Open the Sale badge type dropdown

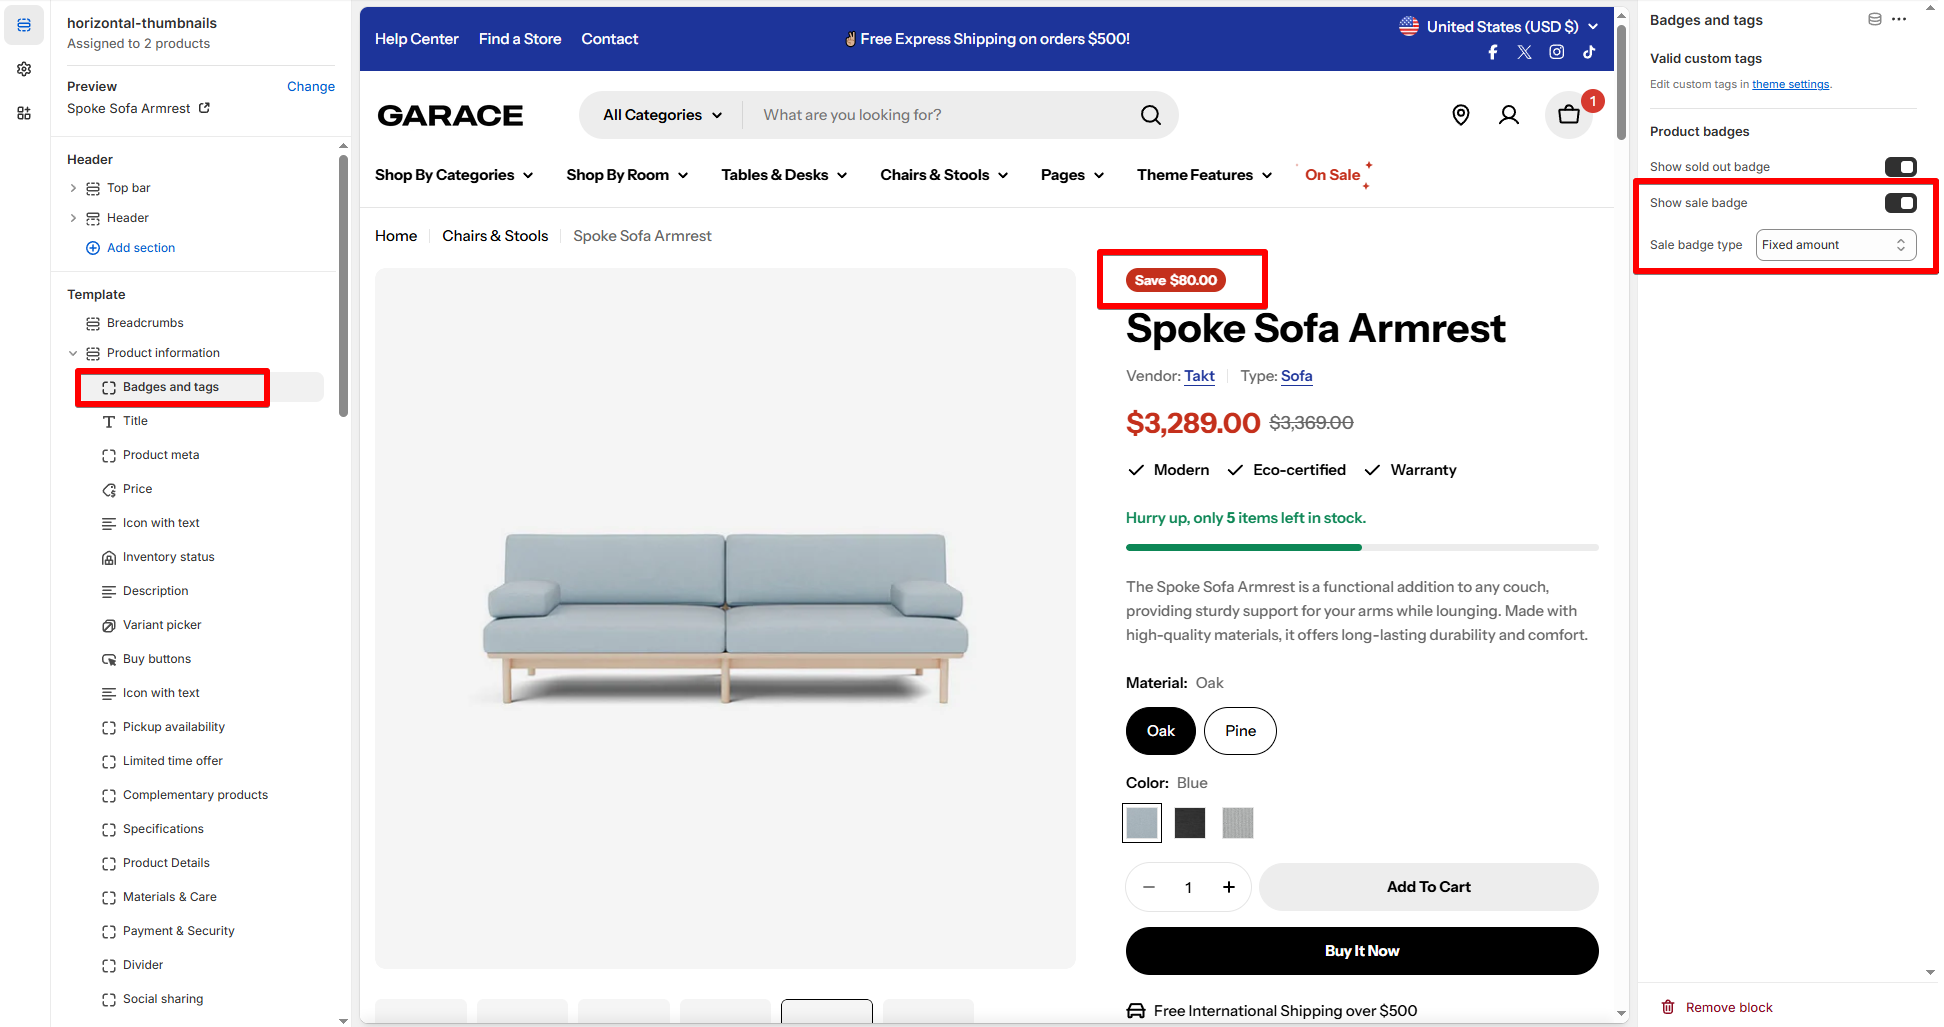click(1836, 245)
